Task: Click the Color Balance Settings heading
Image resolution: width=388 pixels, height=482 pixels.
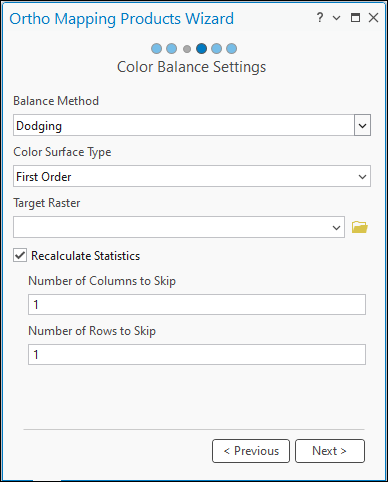Action: click(x=191, y=67)
